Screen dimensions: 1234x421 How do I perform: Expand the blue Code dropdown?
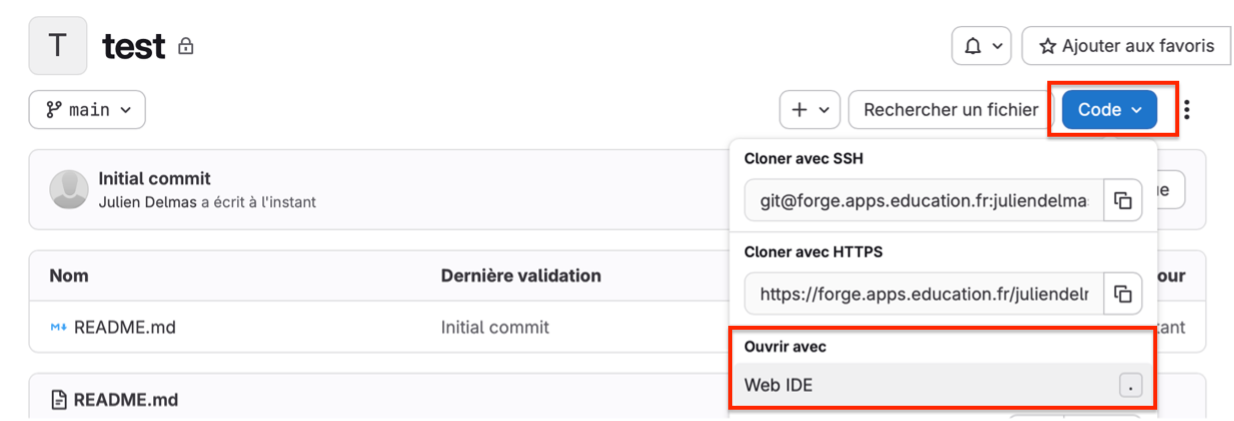coord(1109,110)
